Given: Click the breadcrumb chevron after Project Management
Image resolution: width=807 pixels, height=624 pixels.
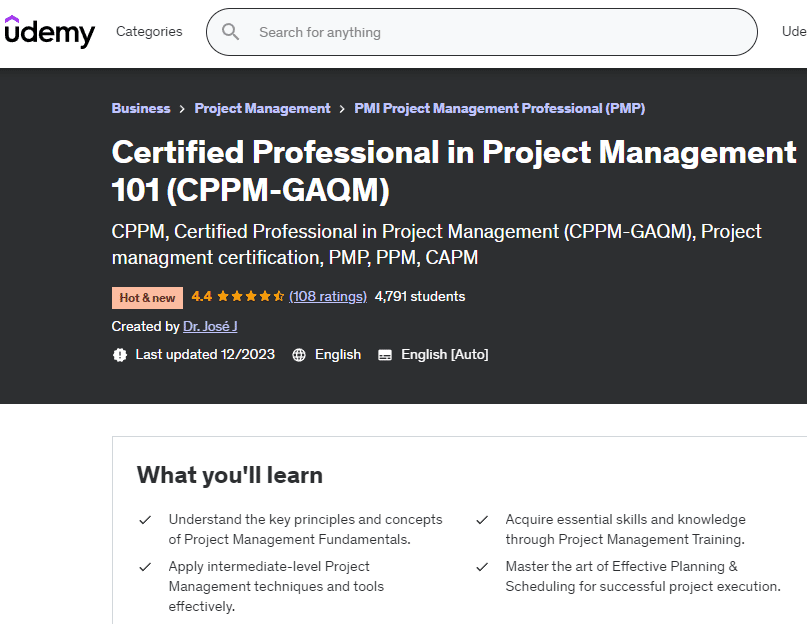Looking at the screenshot, I should (x=342, y=108).
